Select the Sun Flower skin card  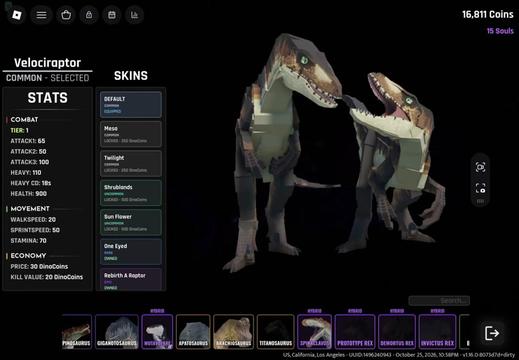131,222
